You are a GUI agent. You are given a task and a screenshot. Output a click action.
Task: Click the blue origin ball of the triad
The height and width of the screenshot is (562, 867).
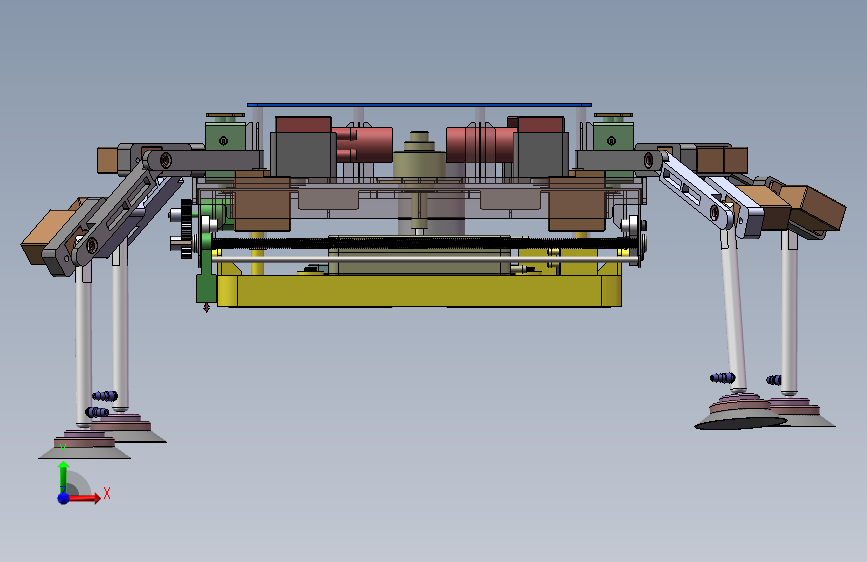pyautogui.click(x=64, y=498)
